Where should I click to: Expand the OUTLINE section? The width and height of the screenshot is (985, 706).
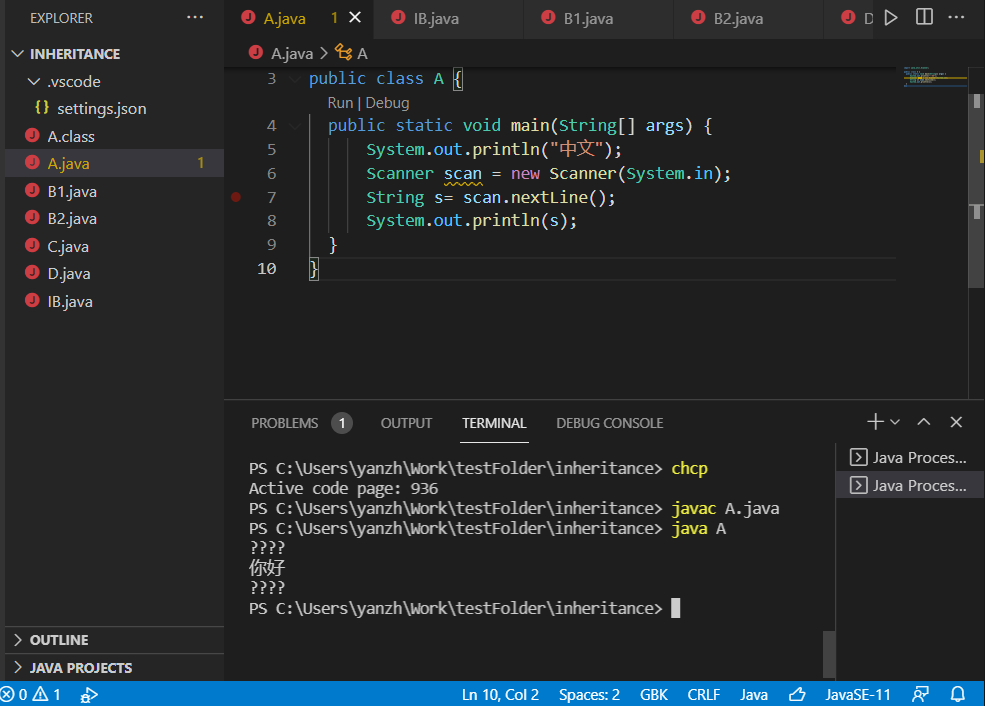coord(114,640)
